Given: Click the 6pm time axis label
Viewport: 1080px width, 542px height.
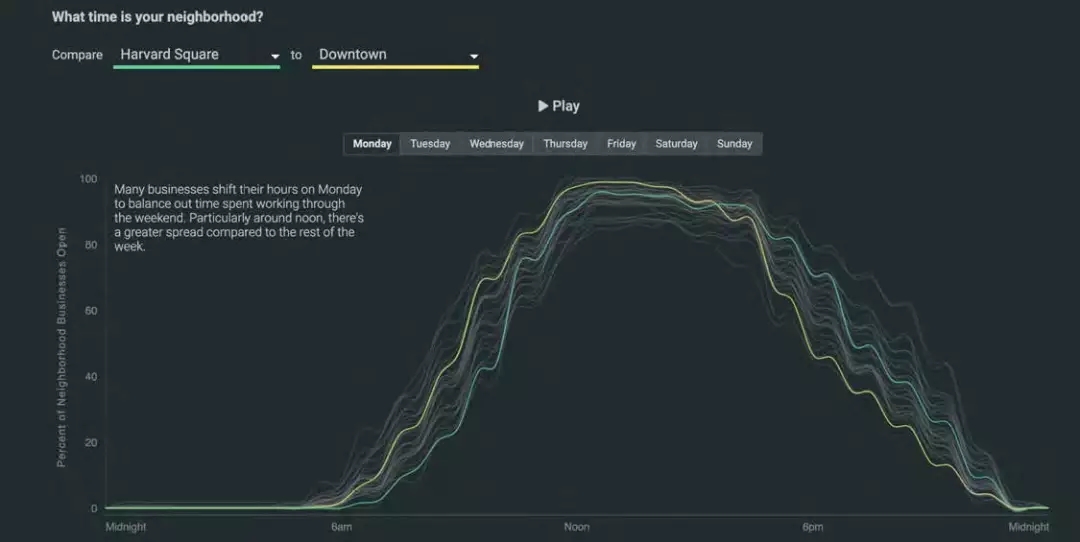Looking at the screenshot, I should 812,527.
